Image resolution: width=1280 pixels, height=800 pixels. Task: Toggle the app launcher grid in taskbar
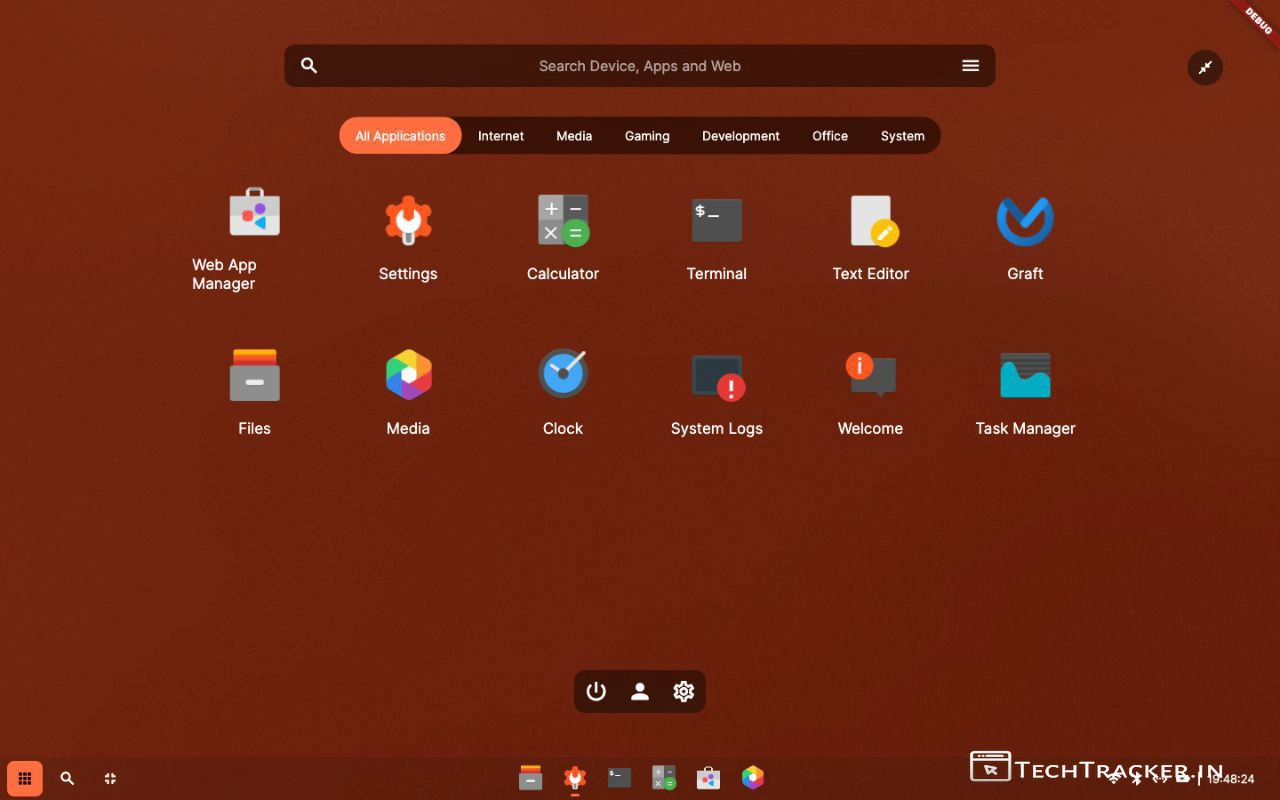coord(25,778)
